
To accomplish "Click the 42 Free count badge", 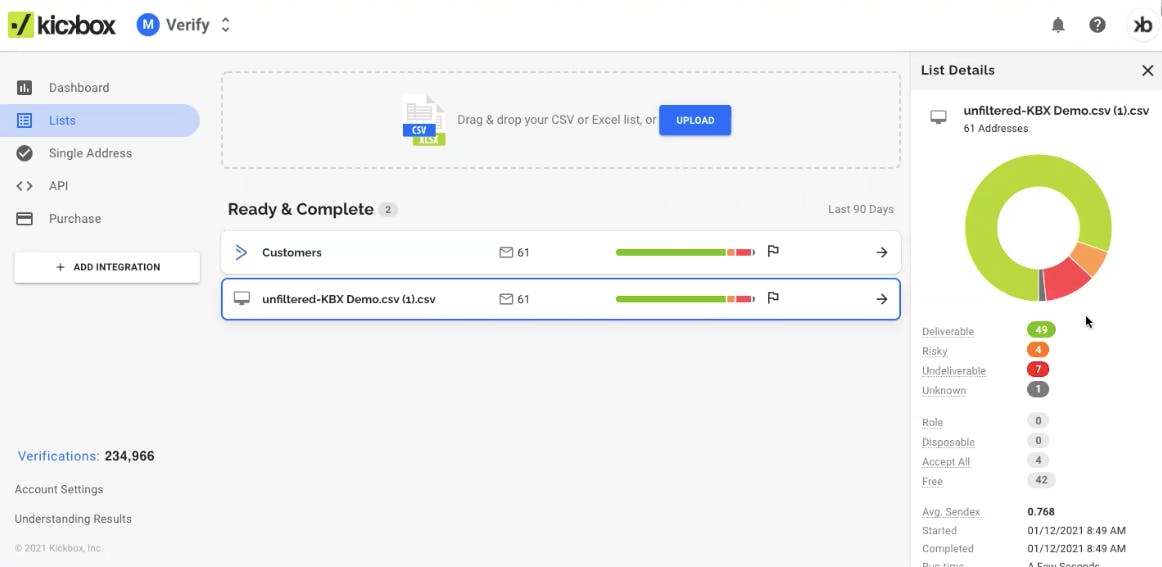I will (1041, 480).
